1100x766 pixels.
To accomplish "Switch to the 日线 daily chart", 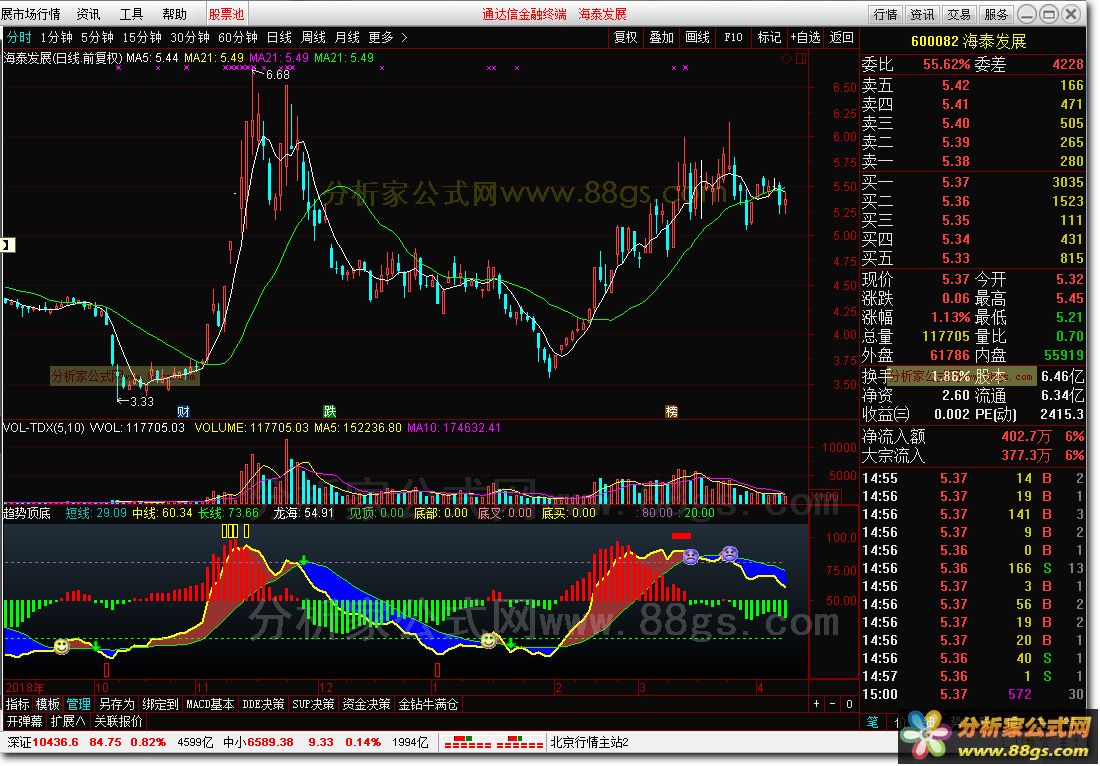I will [279, 37].
